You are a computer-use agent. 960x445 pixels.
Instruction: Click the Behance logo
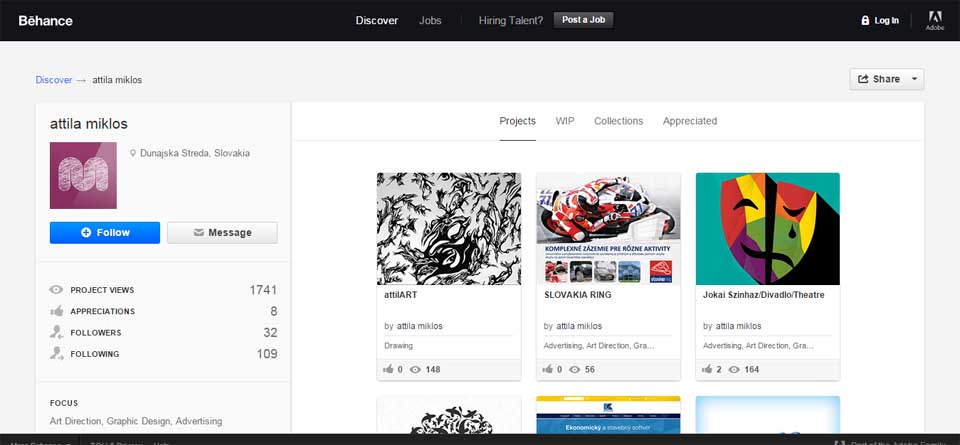pyautogui.click(x=45, y=20)
